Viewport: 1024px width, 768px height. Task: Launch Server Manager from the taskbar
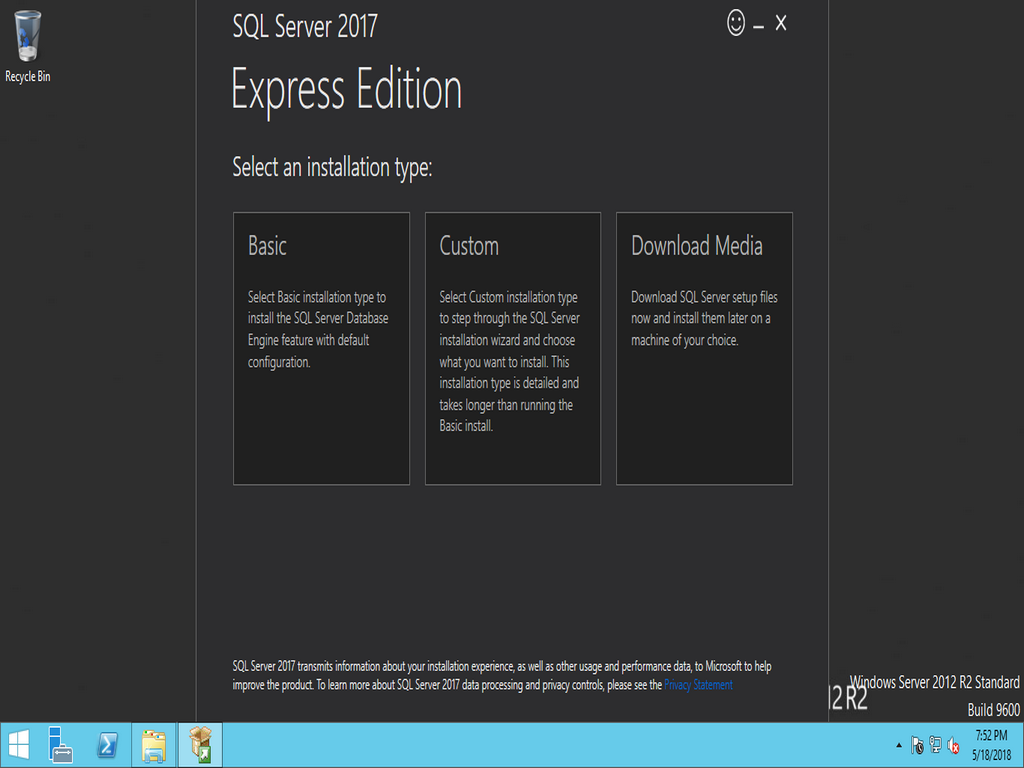[61, 745]
